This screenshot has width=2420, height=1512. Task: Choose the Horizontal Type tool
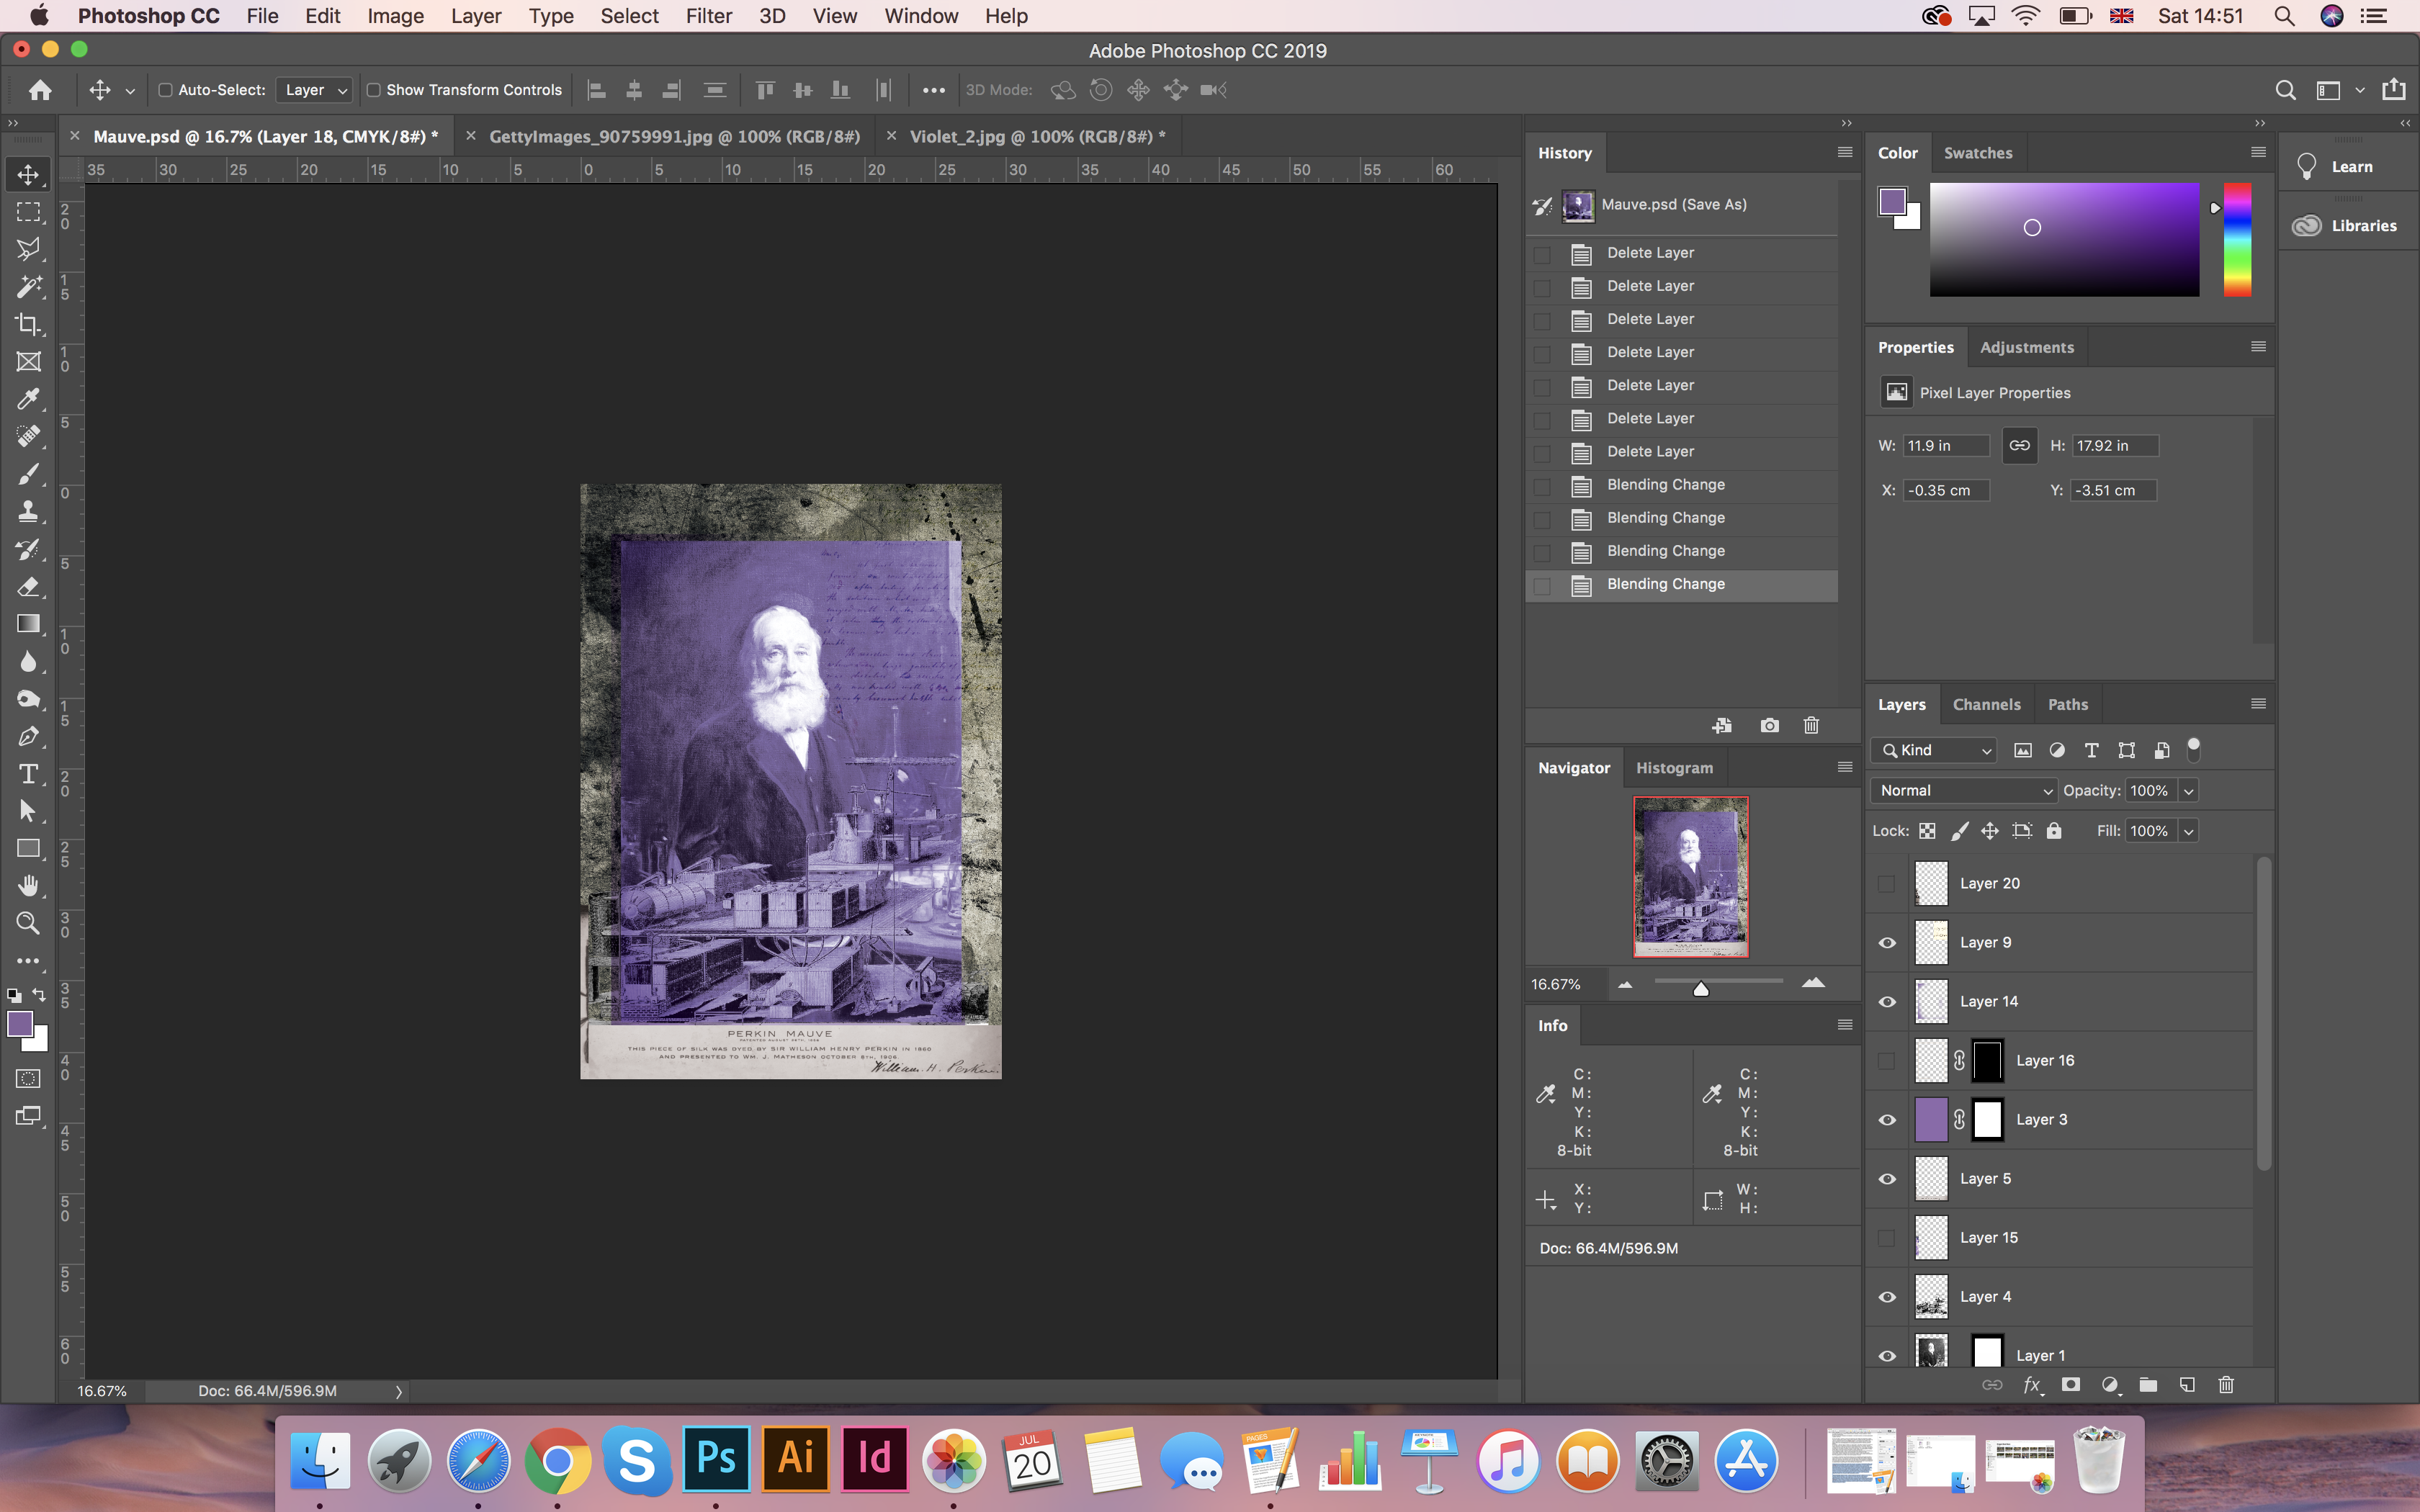[x=28, y=774]
